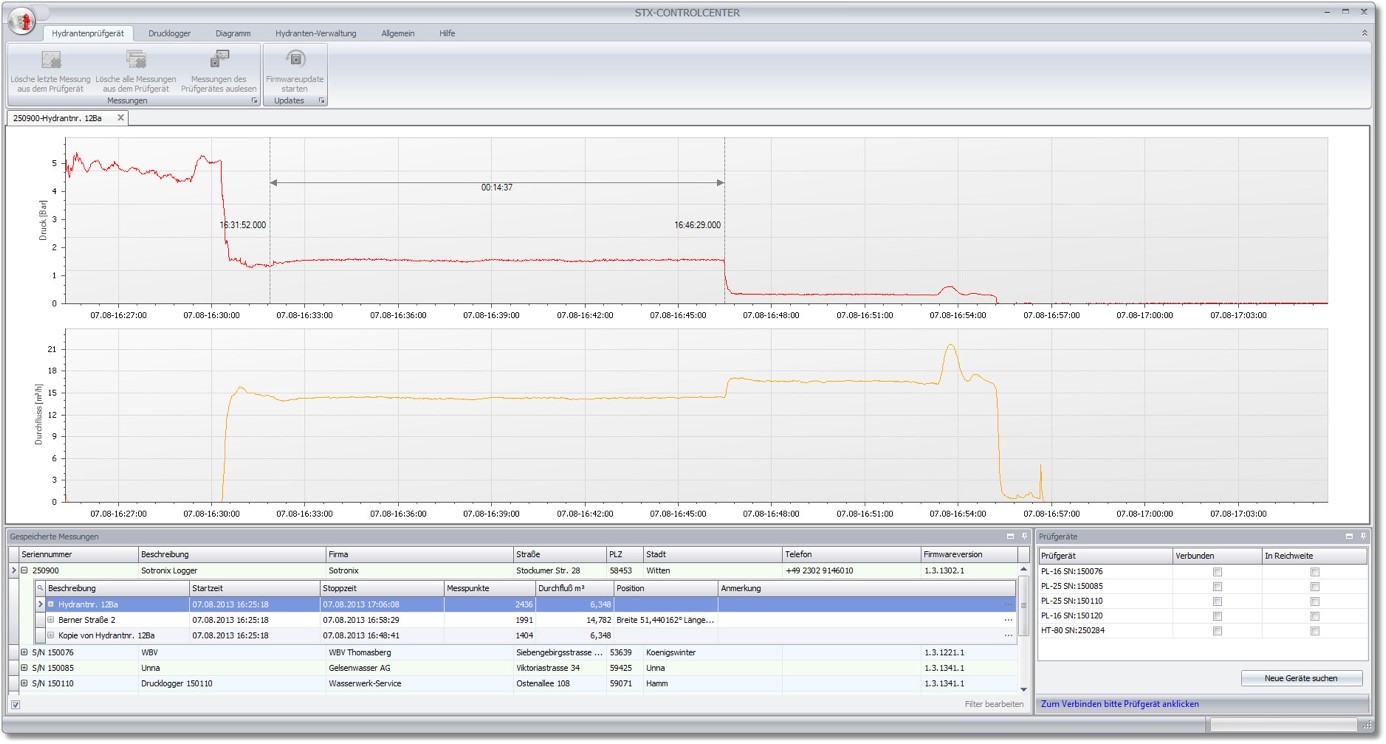
Task: Switch to the Drucklogger ribbon tab
Action: pos(169,33)
